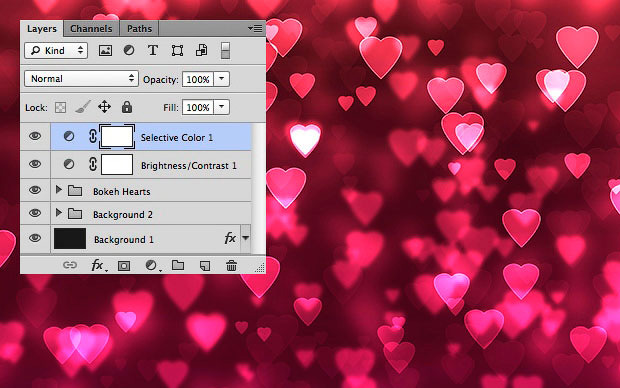Hide the Background 2 group
The image size is (620, 388).
(x=35, y=213)
